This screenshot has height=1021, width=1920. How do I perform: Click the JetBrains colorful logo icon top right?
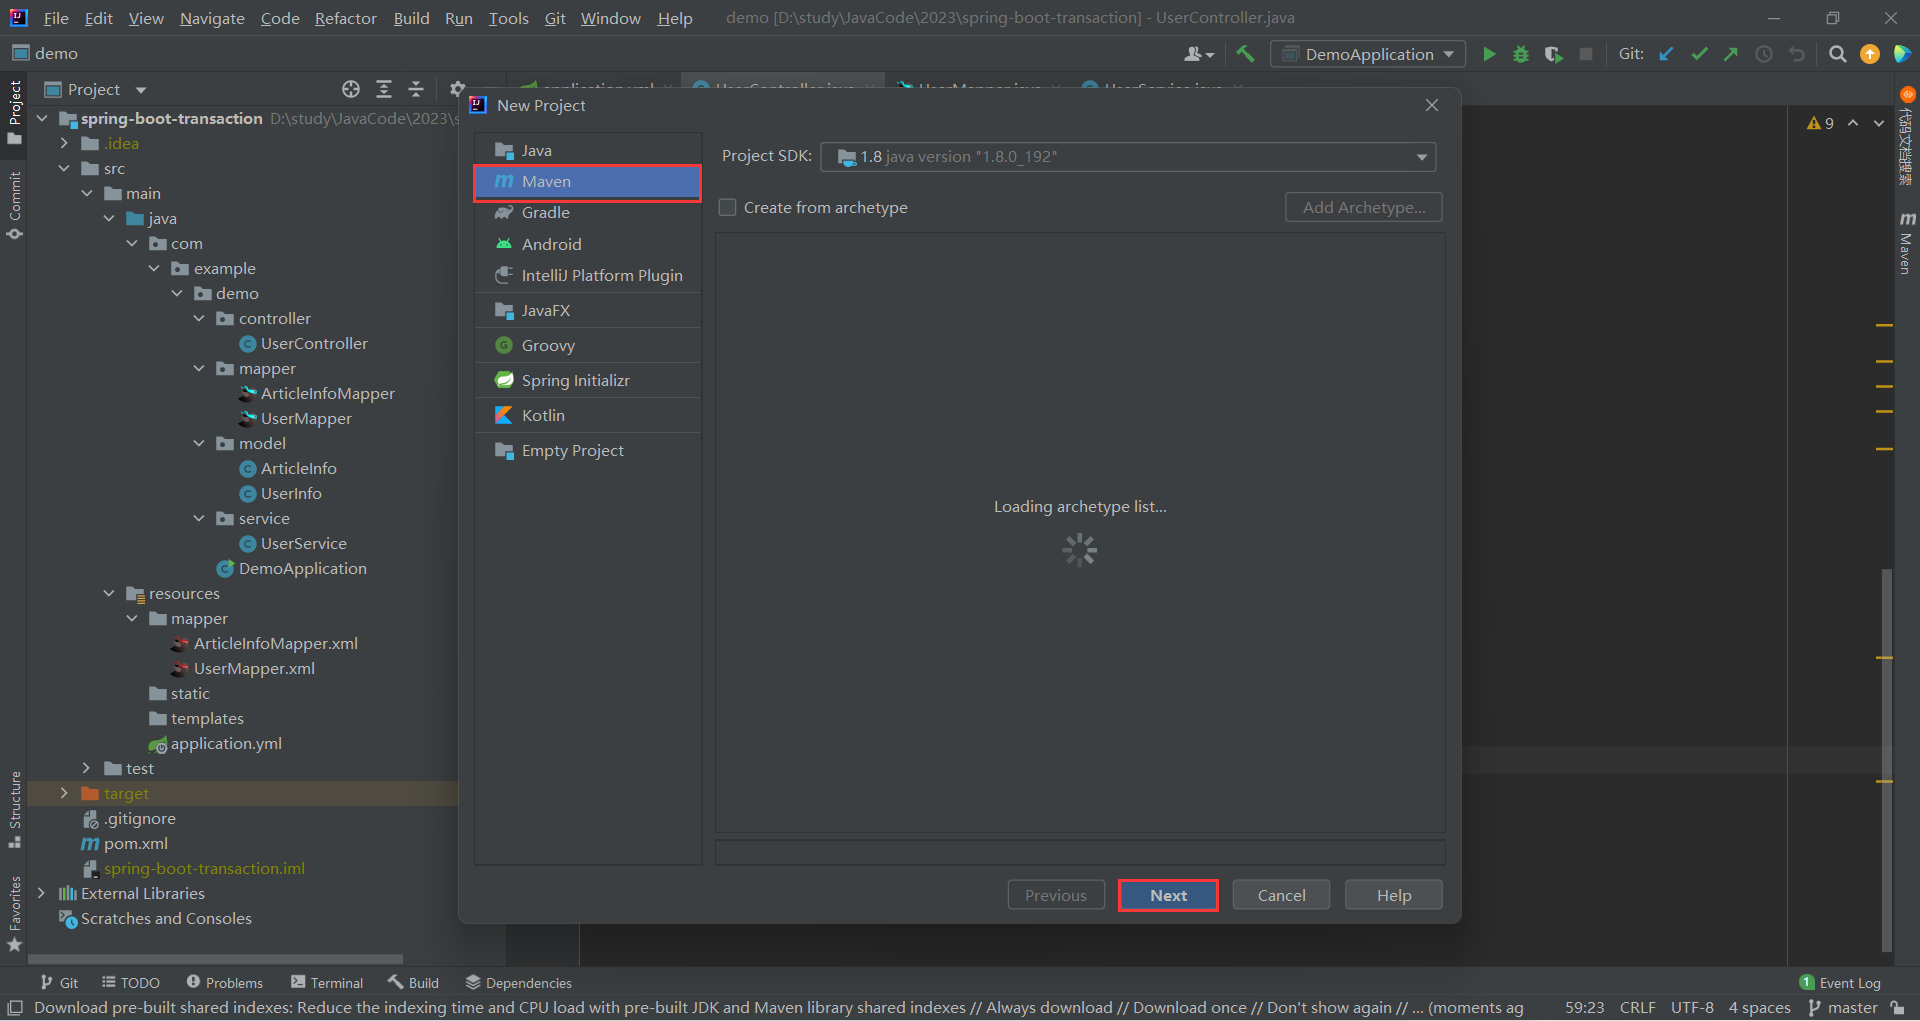1902,54
